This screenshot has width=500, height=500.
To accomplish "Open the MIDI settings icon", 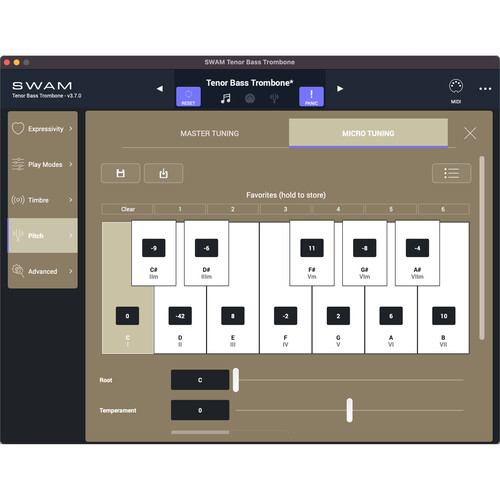I will tap(456, 86).
